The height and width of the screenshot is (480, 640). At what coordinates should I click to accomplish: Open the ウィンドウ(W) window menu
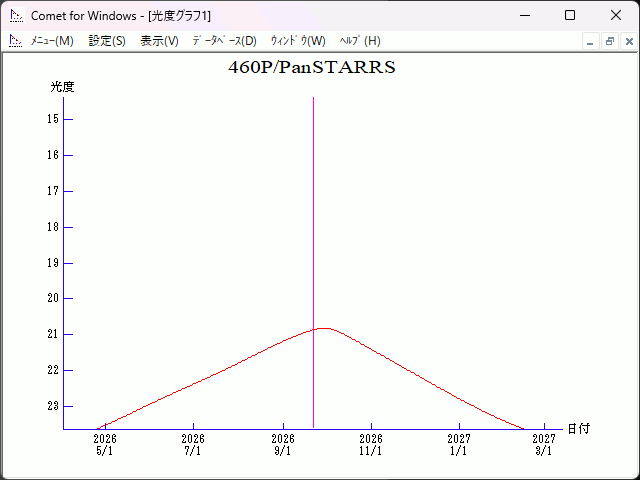coord(298,41)
